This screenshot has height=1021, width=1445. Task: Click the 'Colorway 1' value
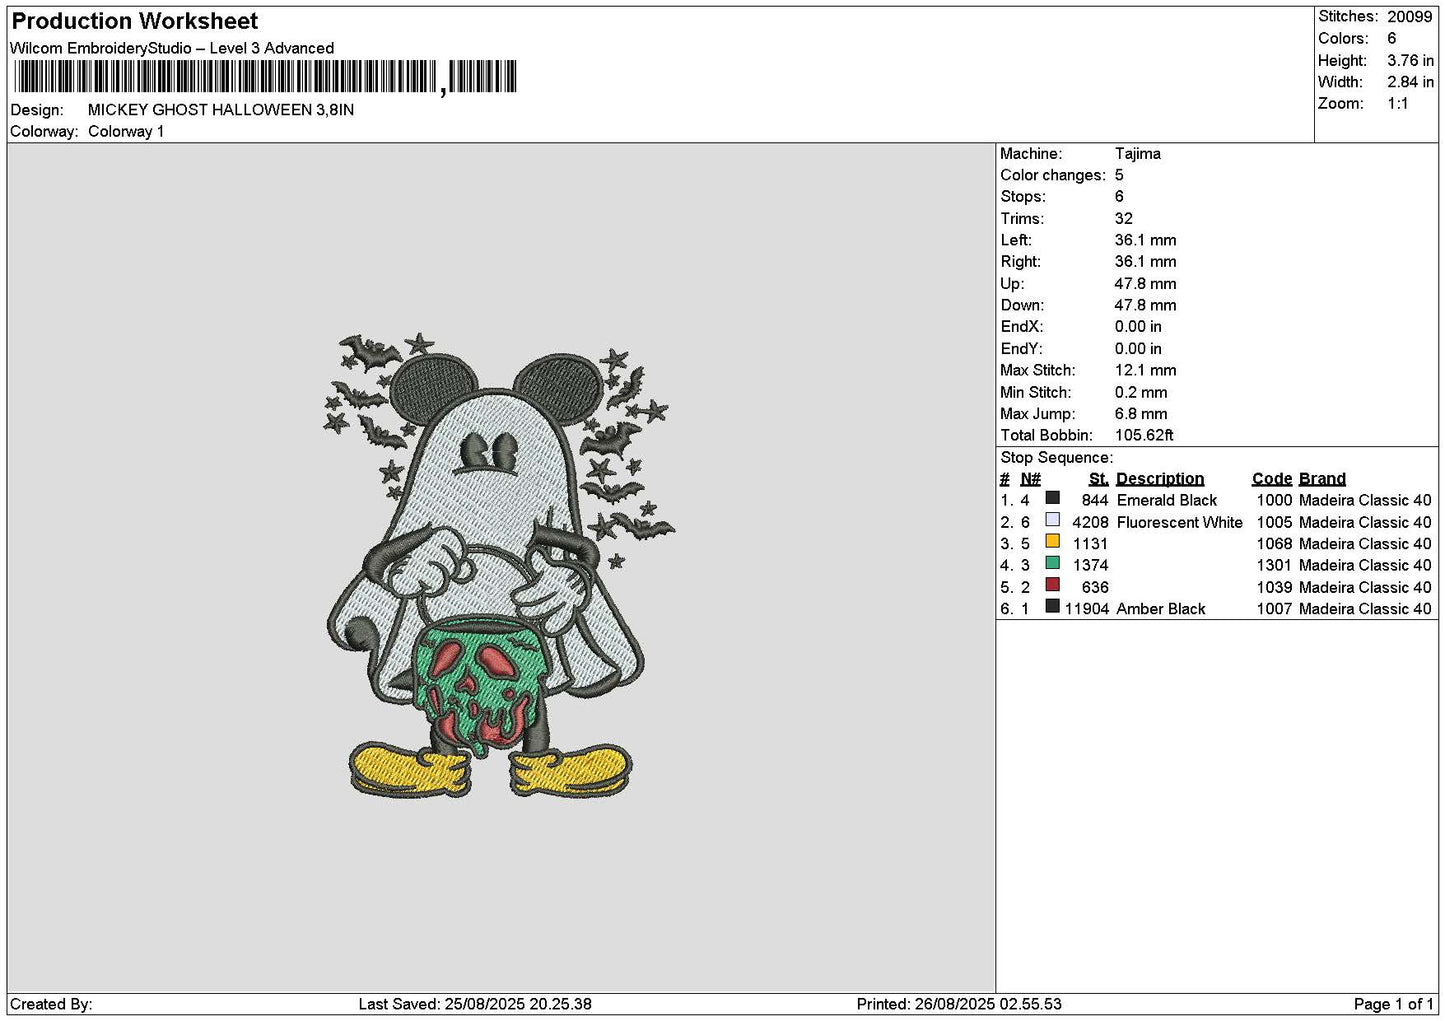coord(126,132)
